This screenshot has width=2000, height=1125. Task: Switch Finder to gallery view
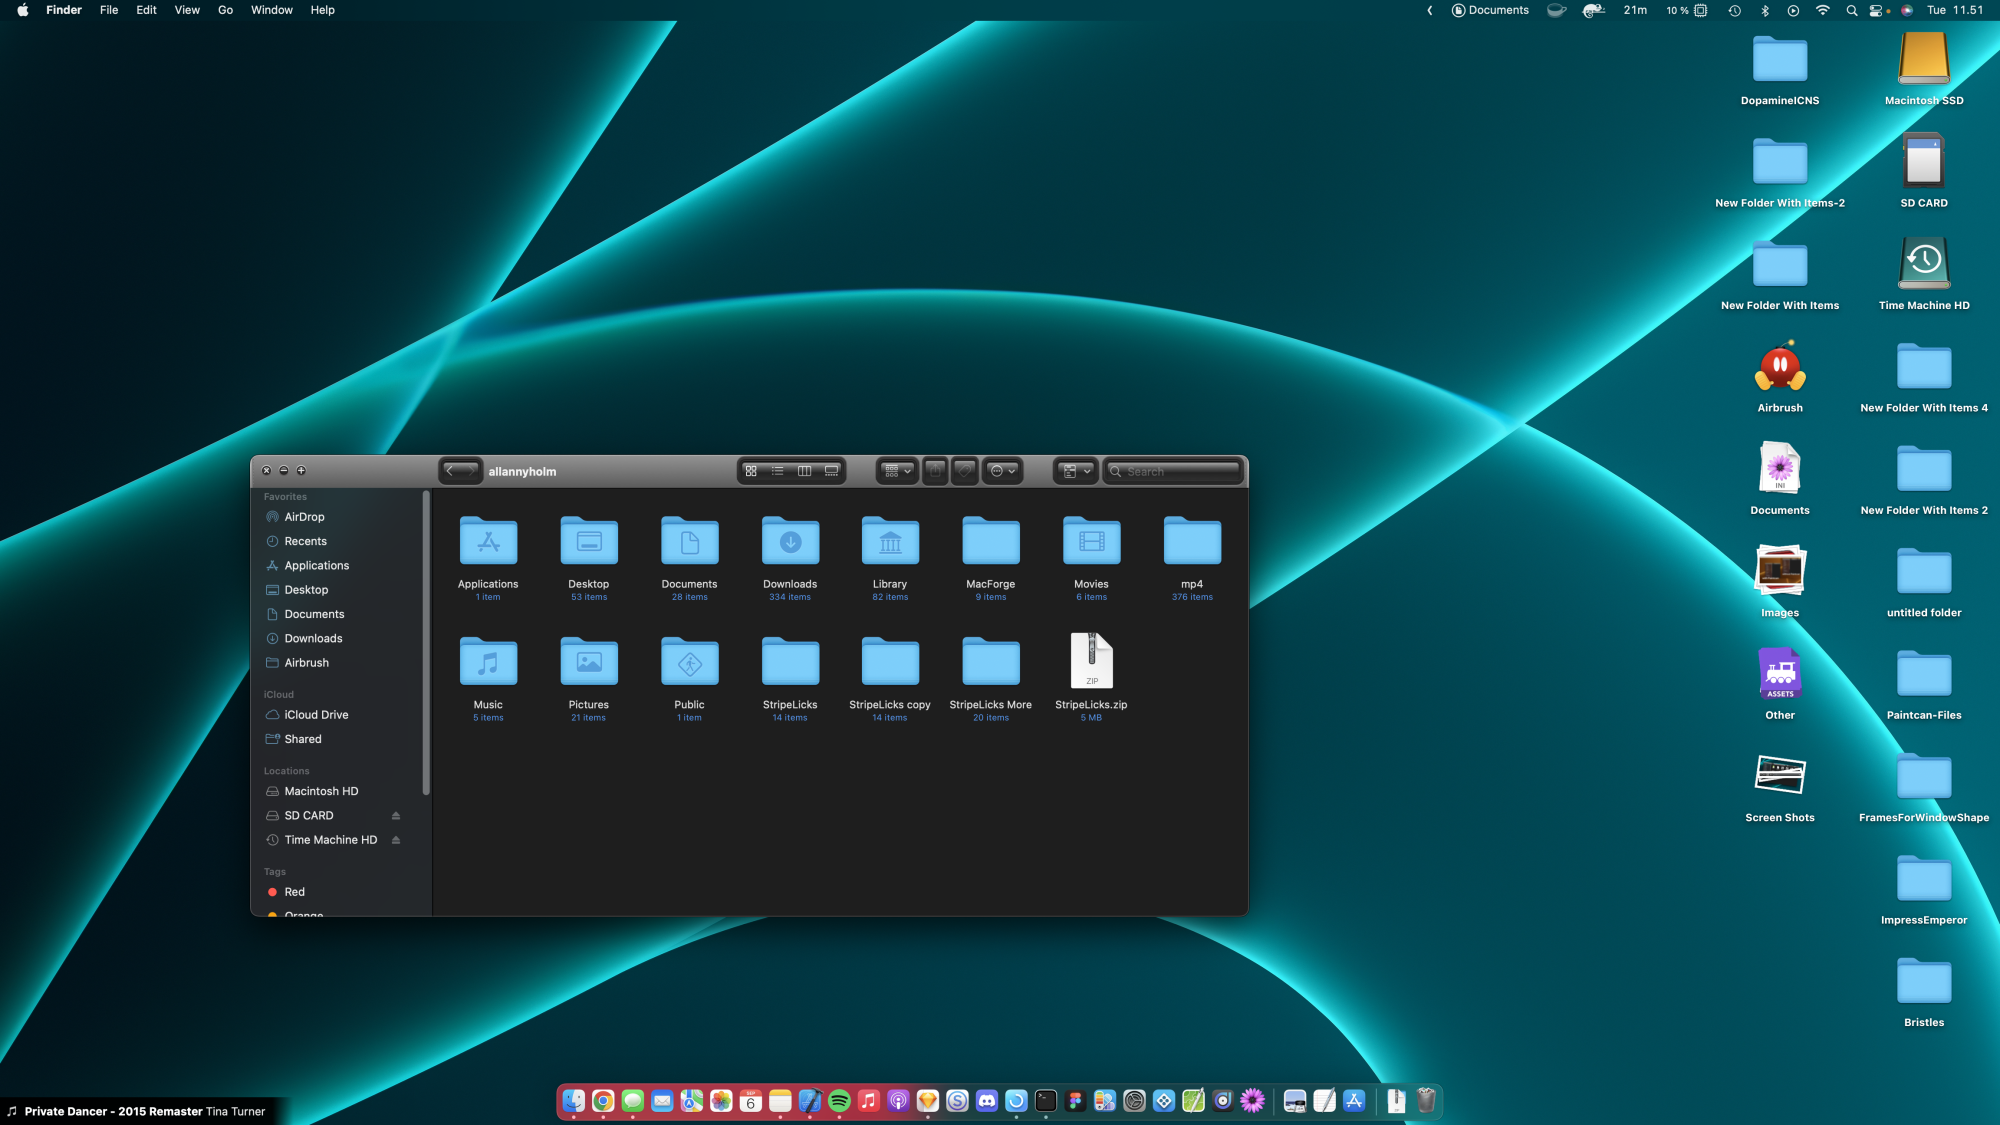[831, 471]
